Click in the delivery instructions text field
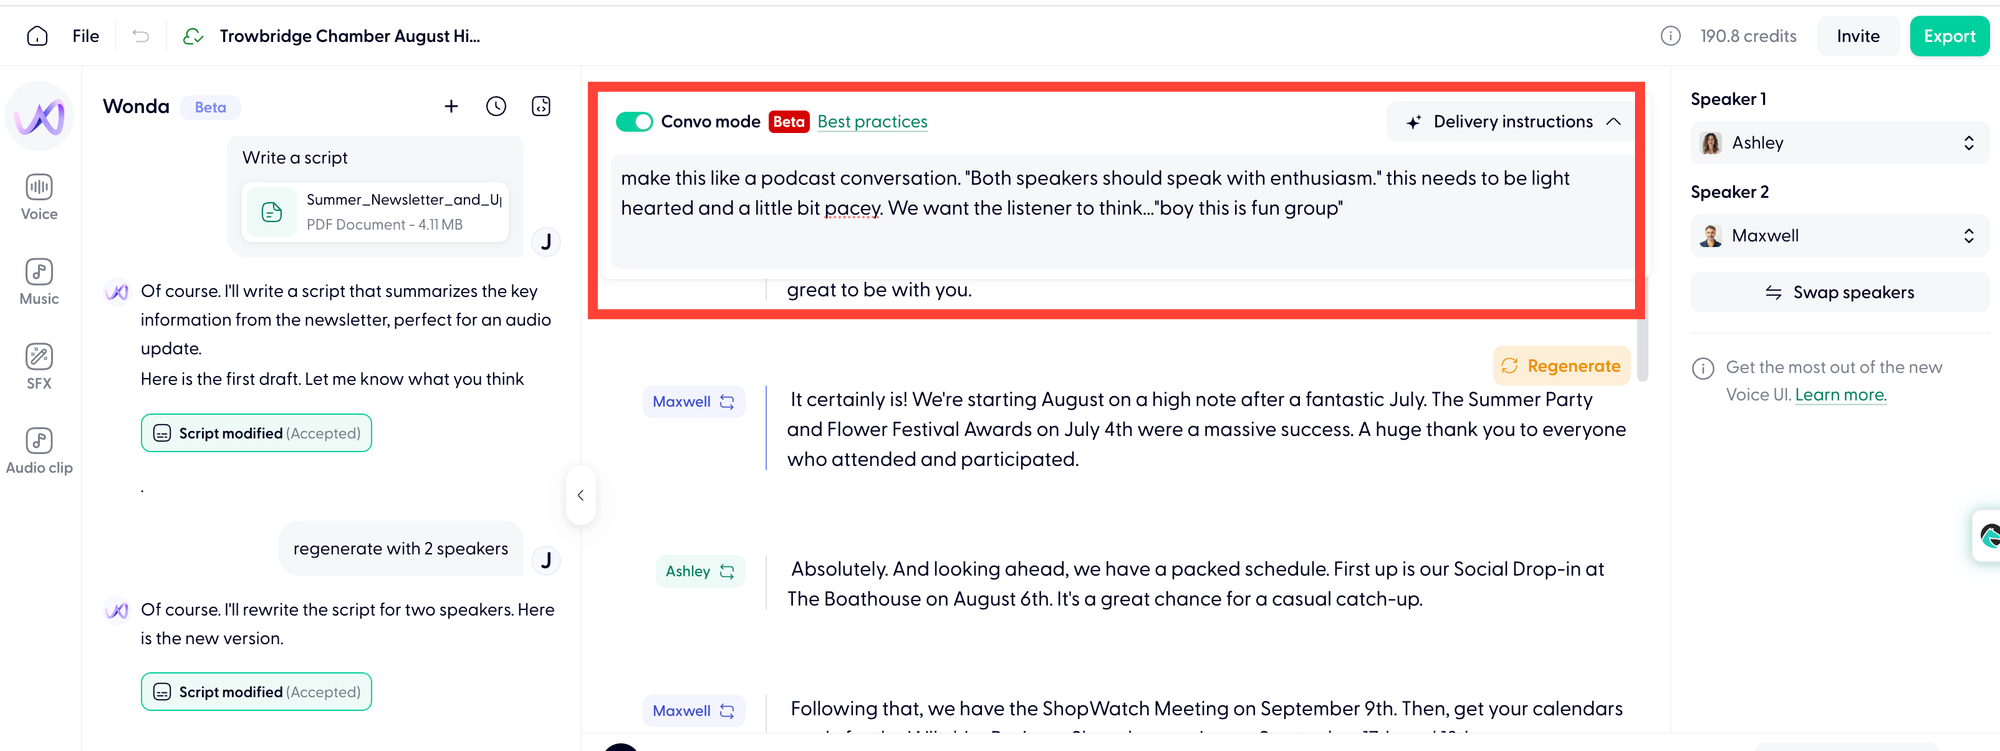2000x751 pixels. pyautogui.click(x=1122, y=212)
